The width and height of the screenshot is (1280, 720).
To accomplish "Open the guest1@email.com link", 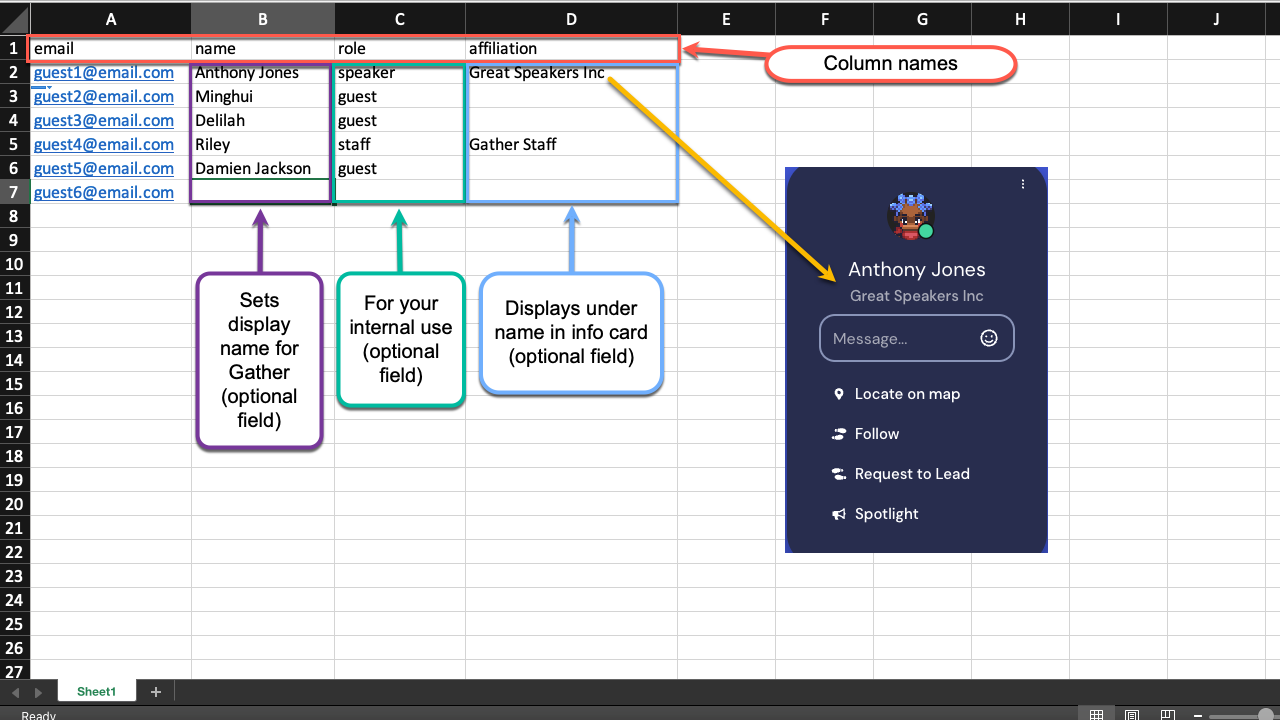I will [103, 72].
